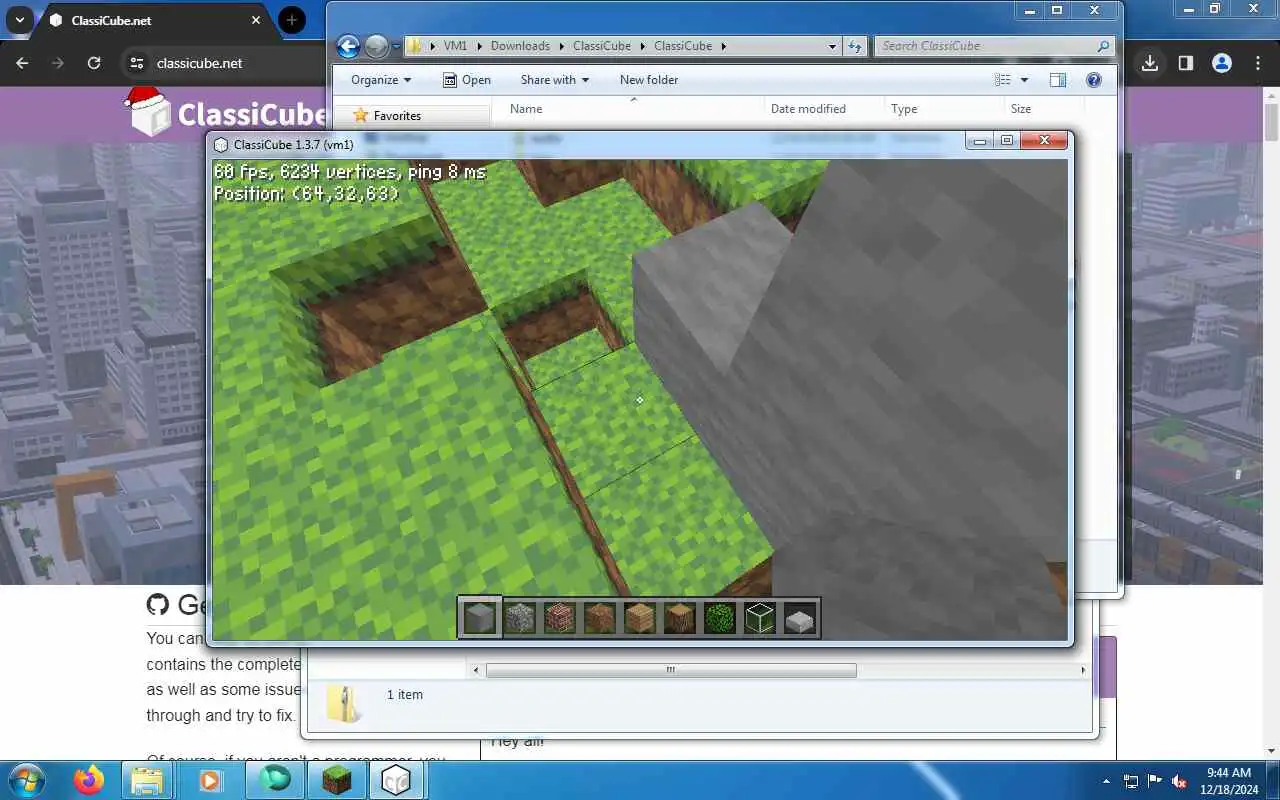Select the wood planks block in the hotbar

coord(640,618)
